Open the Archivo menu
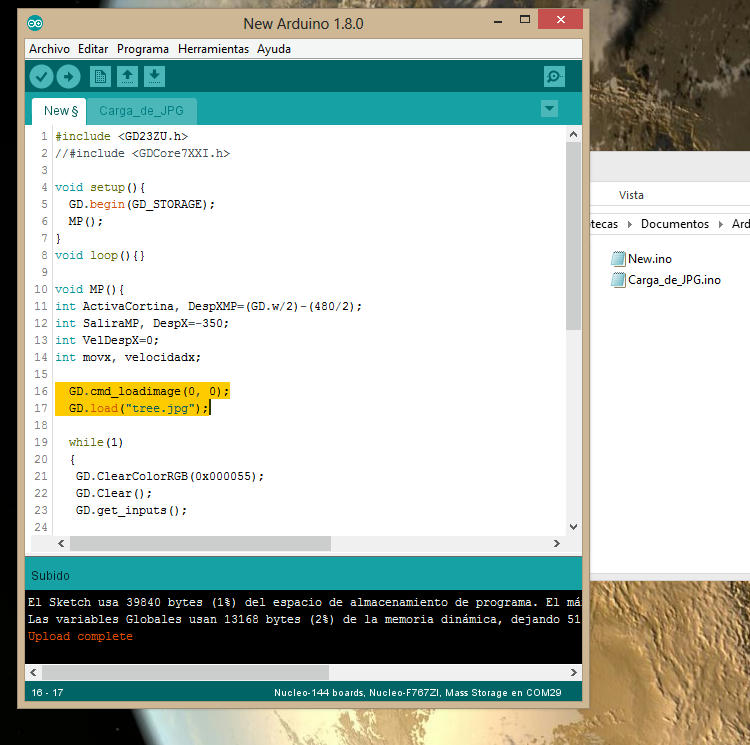The image size is (750, 745). pyautogui.click(x=49, y=49)
